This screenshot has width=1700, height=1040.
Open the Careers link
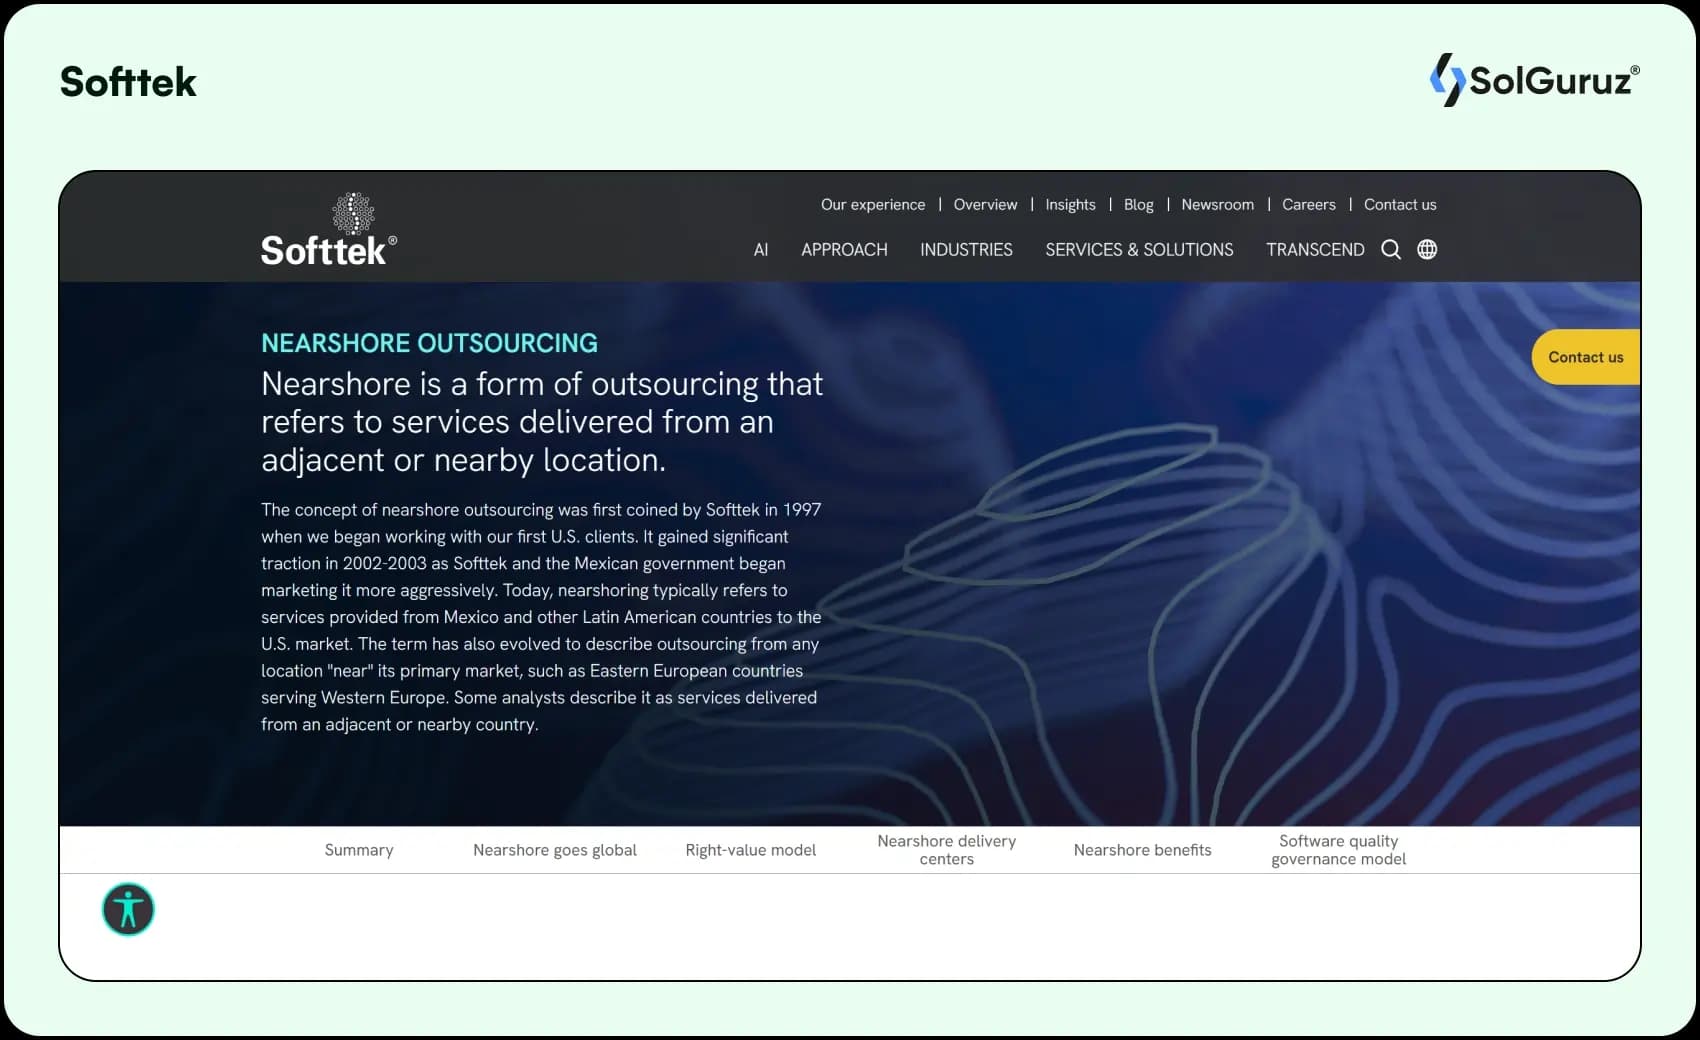pyautogui.click(x=1308, y=204)
